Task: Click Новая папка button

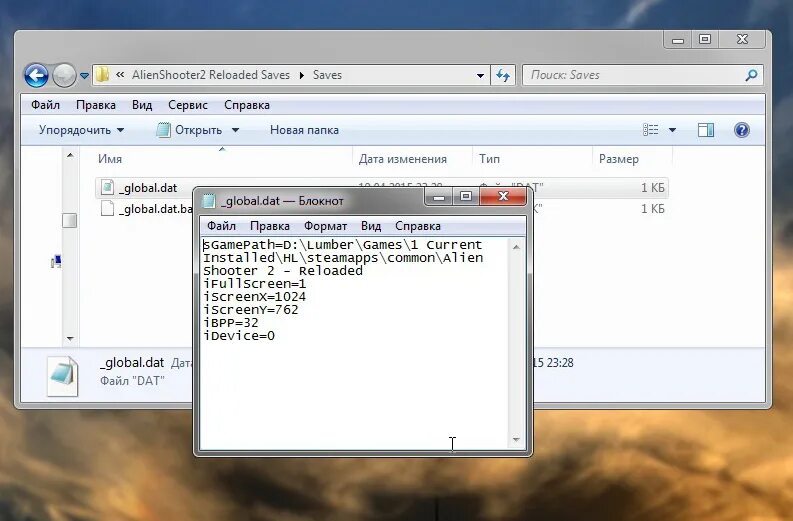Action: tap(304, 130)
